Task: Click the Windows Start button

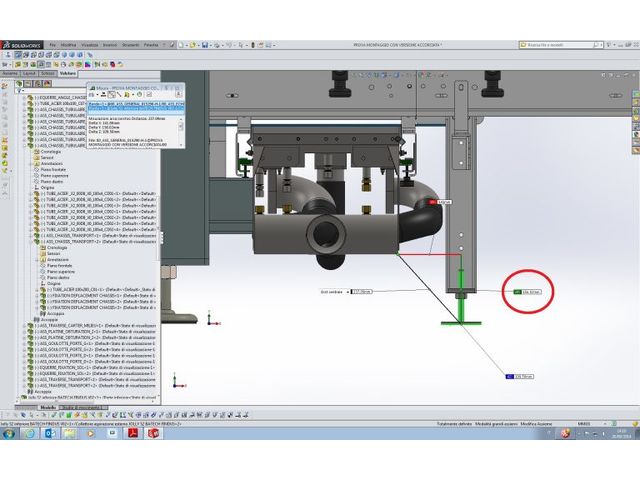Action: (x=9, y=434)
